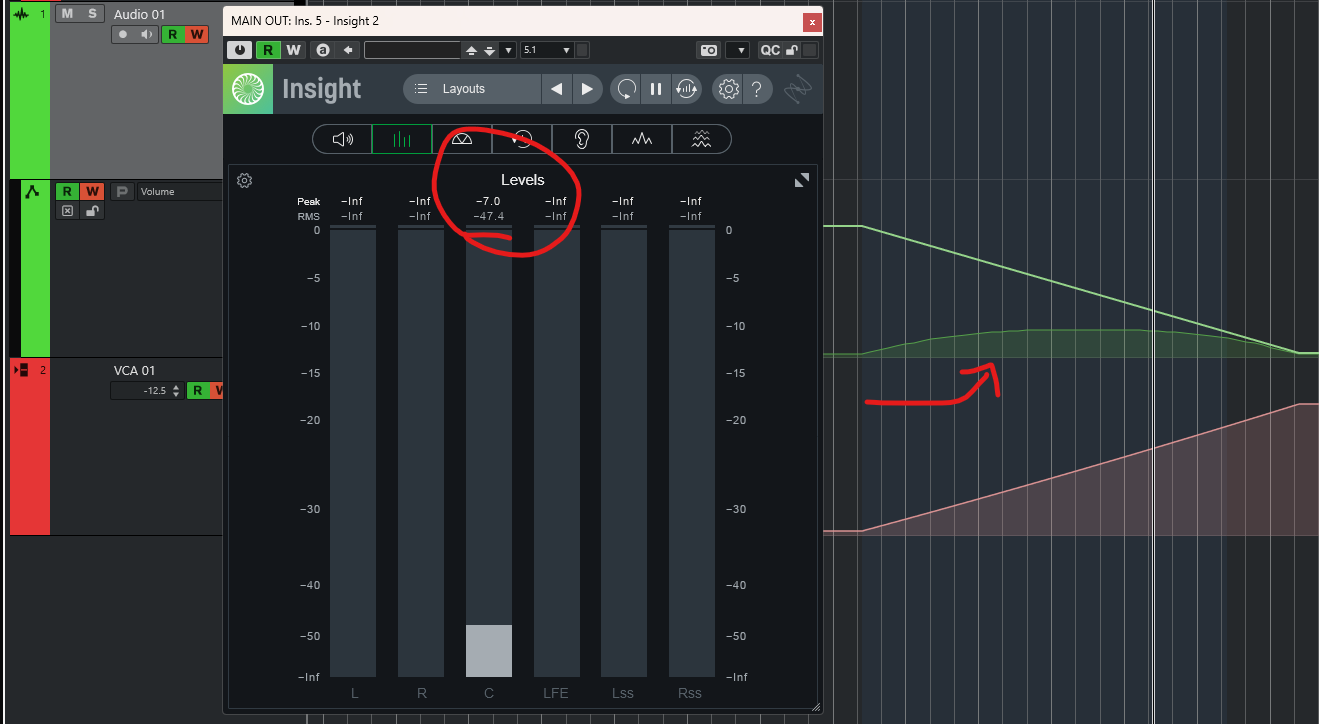Image resolution: width=1319 pixels, height=724 pixels.
Task: Pause the Insight meters
Action: click(656, 89)
